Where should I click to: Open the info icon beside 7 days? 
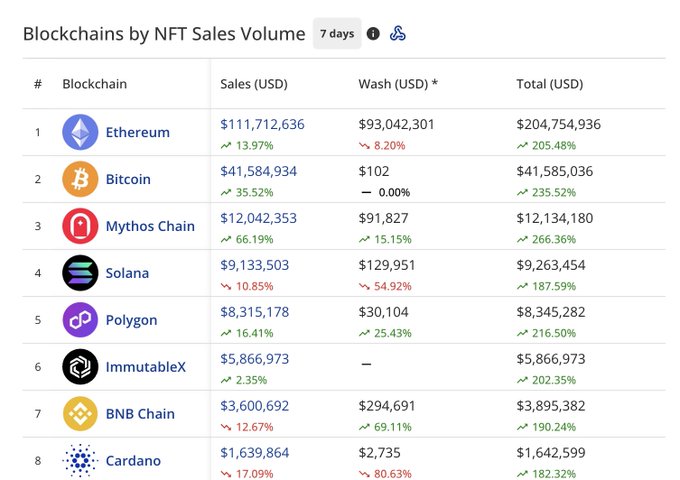[x=373, y=33]
